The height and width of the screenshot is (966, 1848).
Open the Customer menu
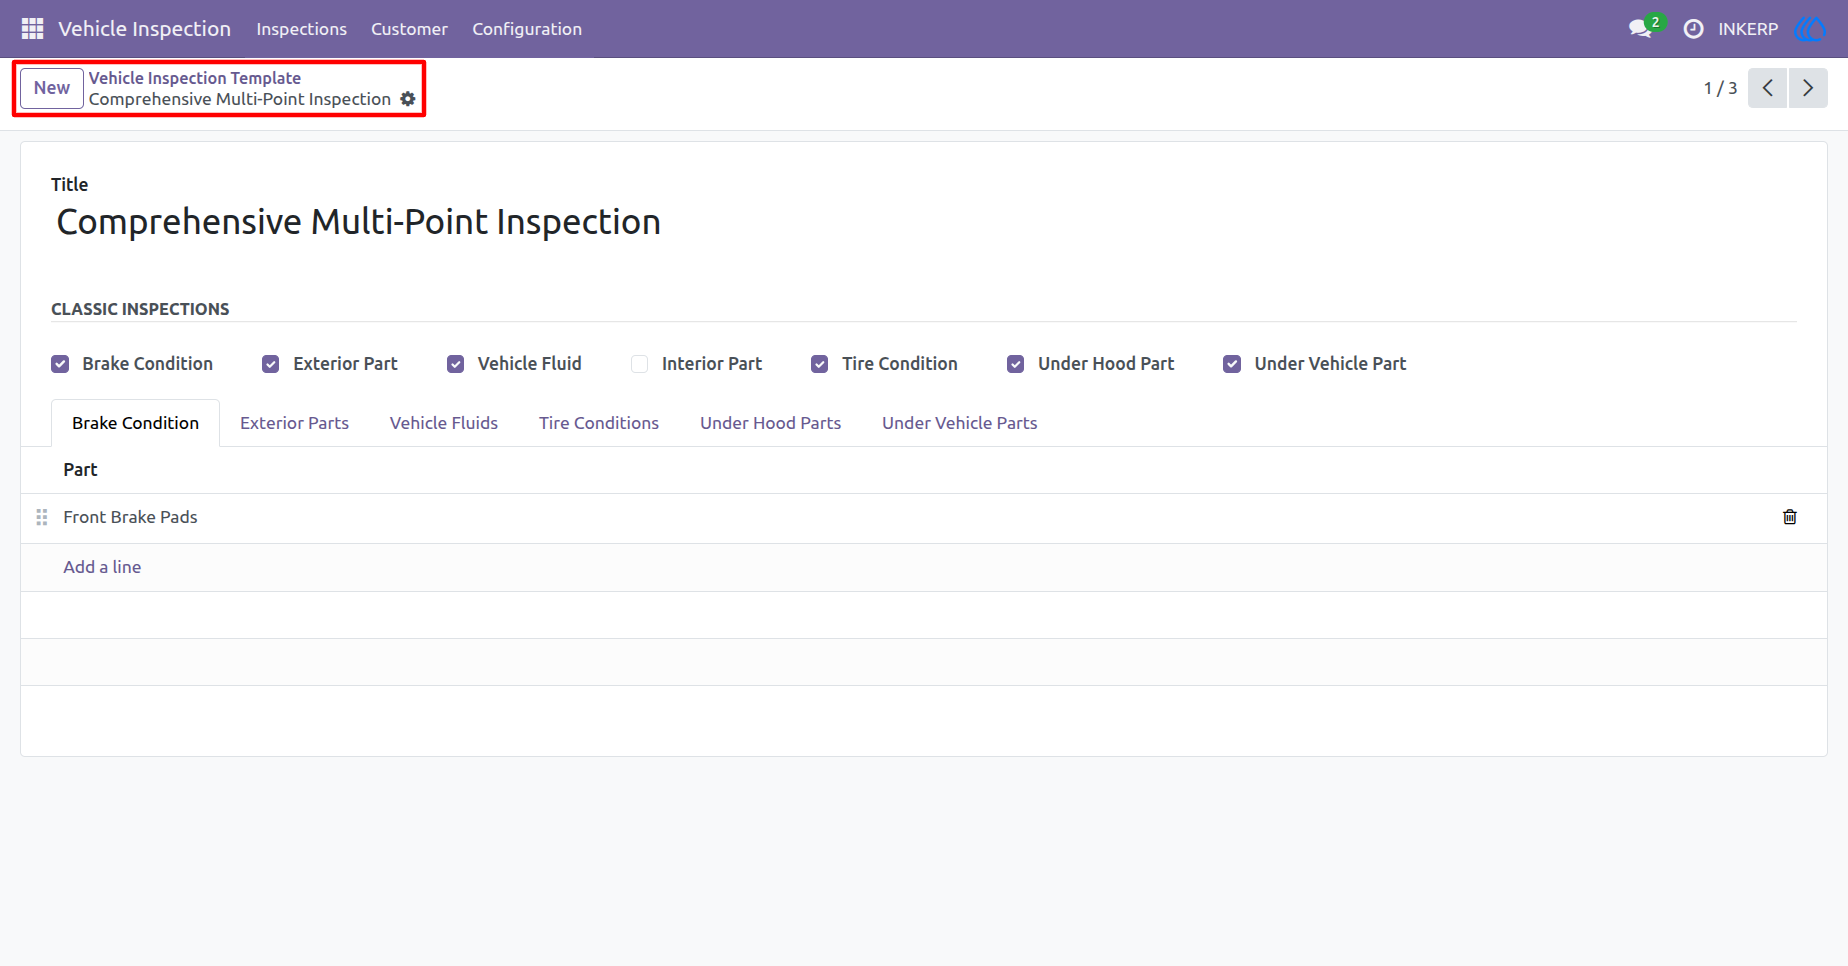tap(409, 29)
